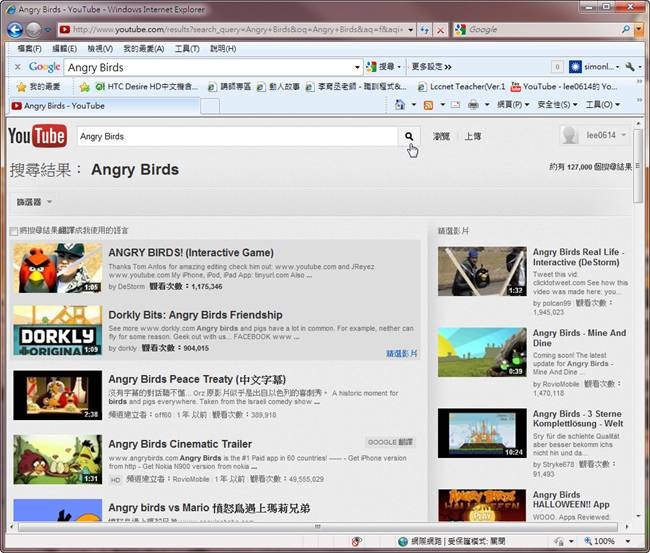Click the YouTube favicon in address bar
The image size is (650, 553).
pos(65,29)
